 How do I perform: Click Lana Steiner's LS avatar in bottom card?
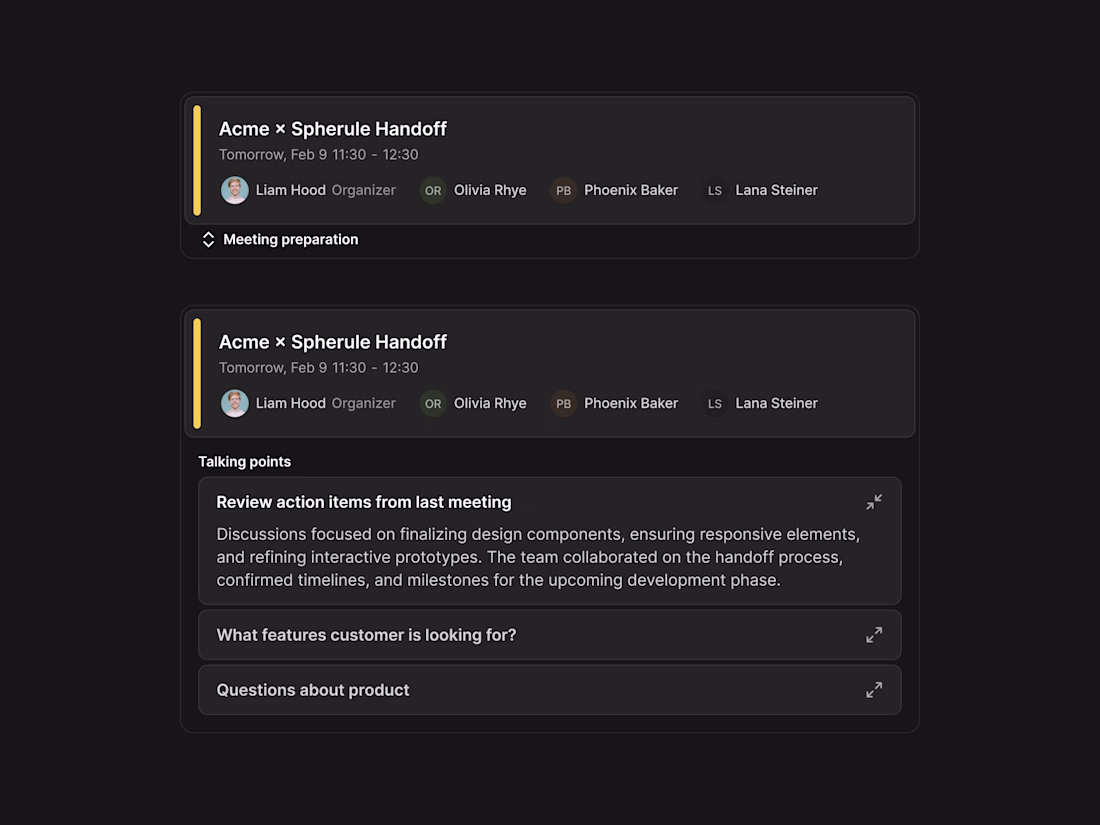point(715,403)
